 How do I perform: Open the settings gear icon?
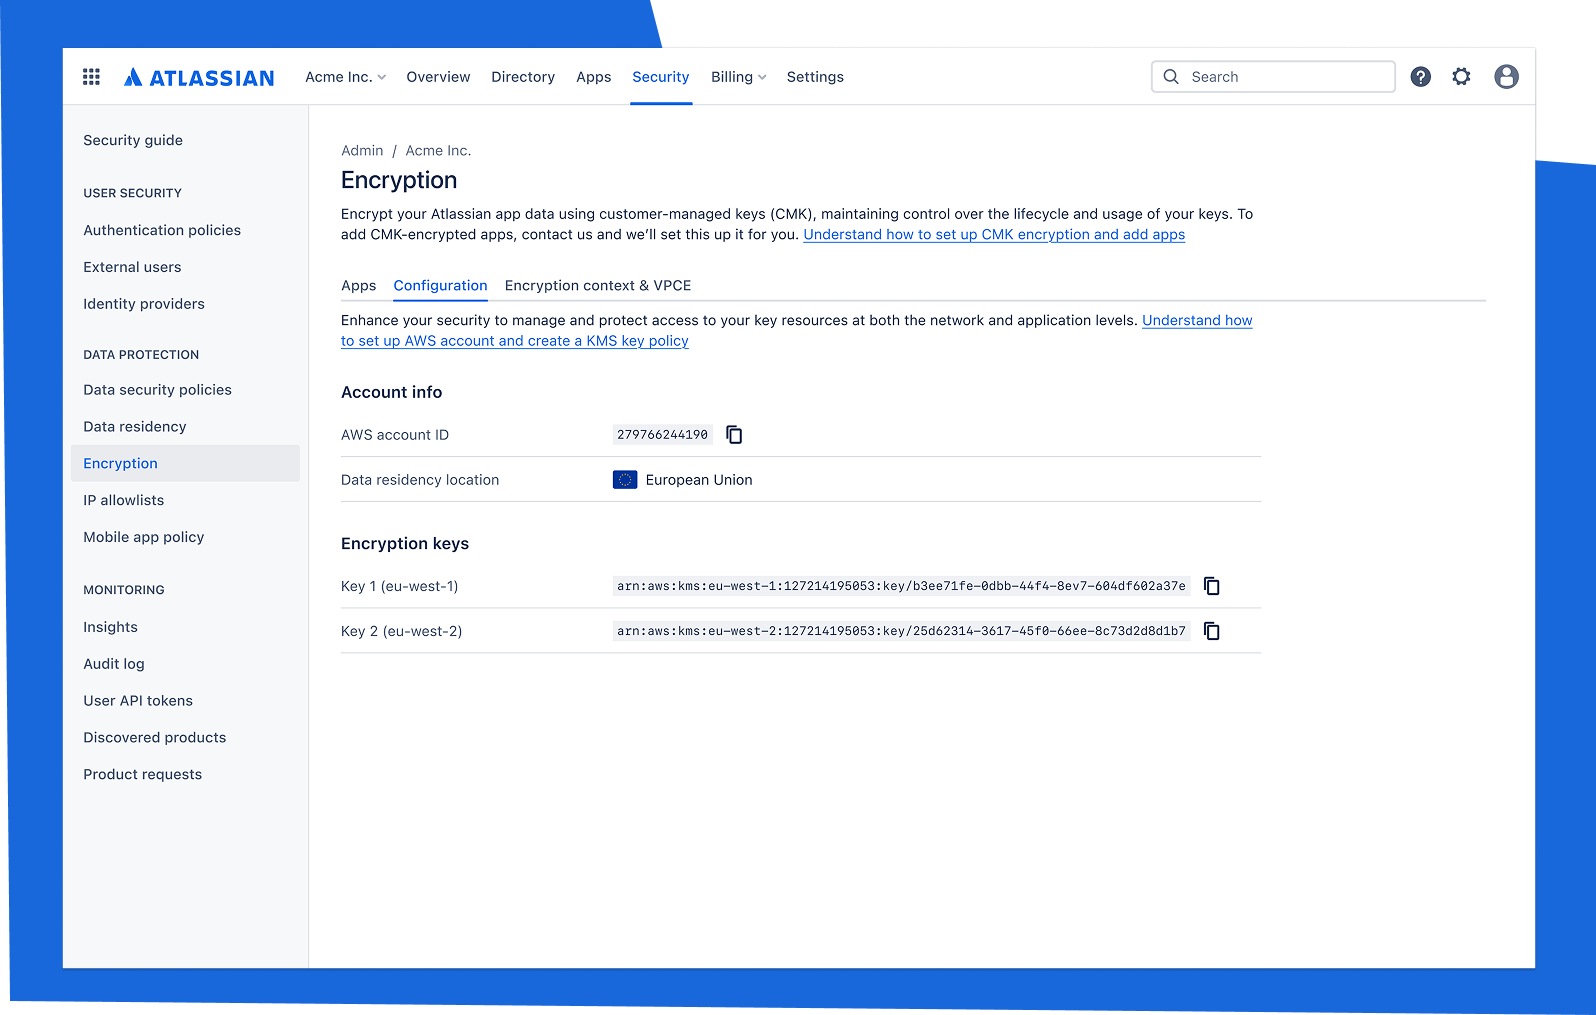1461,77
